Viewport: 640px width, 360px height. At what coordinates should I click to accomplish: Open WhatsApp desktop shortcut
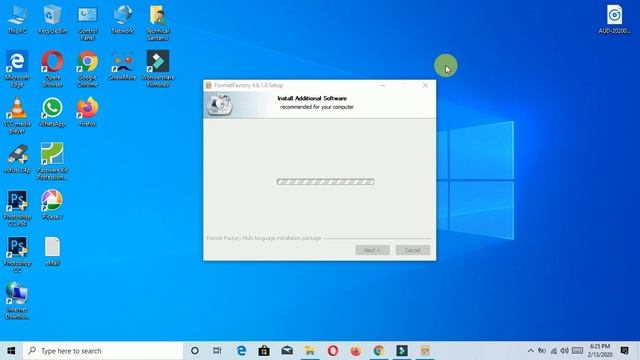(52, 112)
